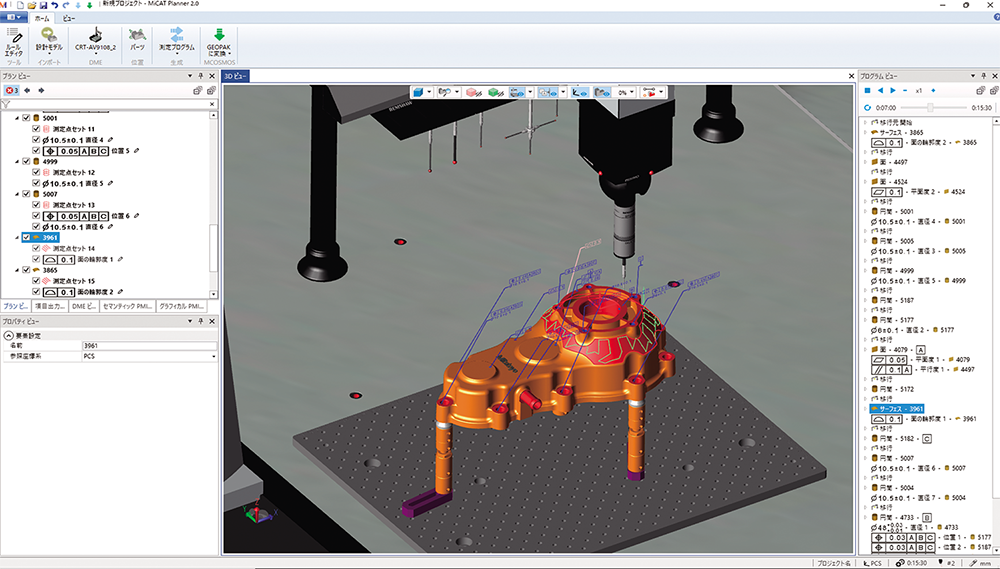
Task: Click the パーツ part placement icon
Action: 138,40
